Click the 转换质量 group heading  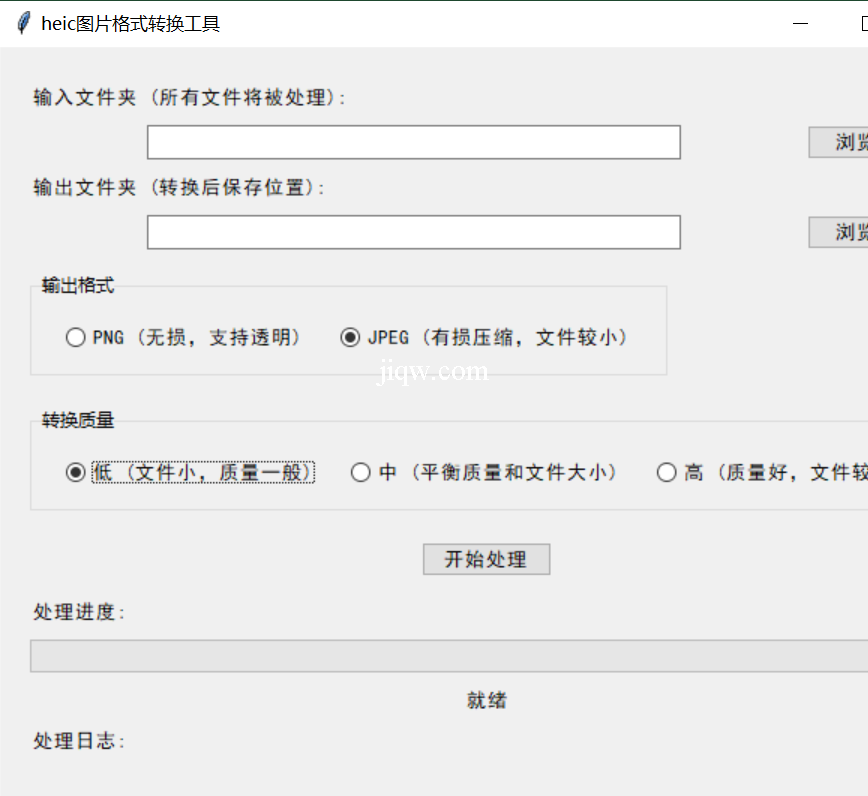[78, 421]
